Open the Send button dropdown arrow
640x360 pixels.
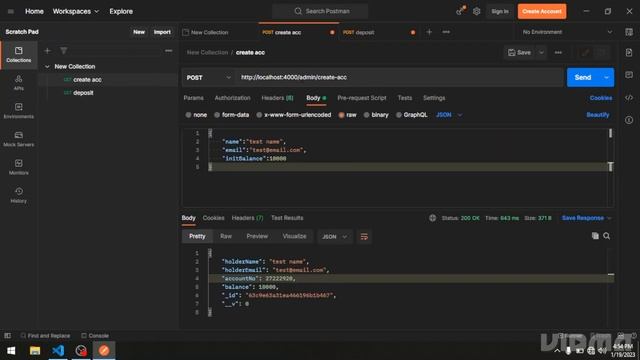point(607,78)
